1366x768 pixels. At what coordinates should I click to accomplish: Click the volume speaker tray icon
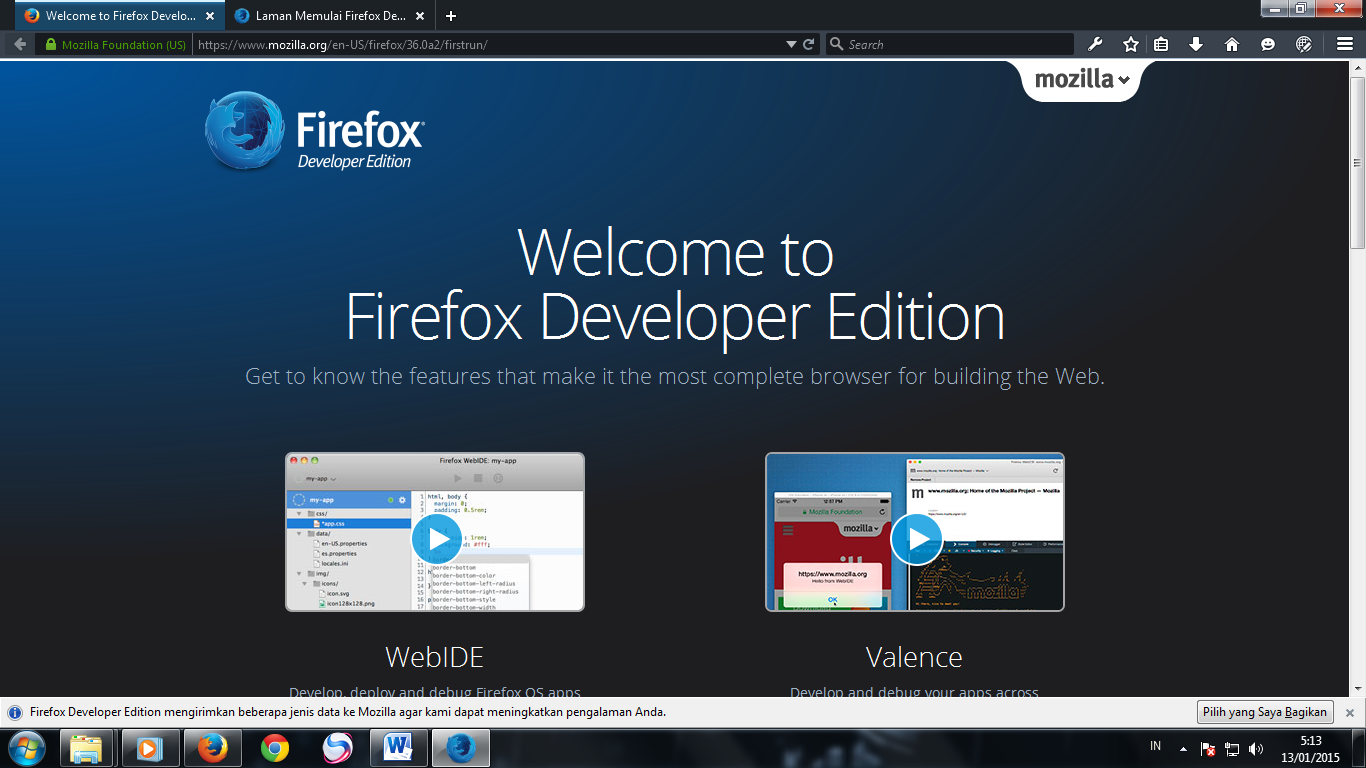tap(1256, 748)
